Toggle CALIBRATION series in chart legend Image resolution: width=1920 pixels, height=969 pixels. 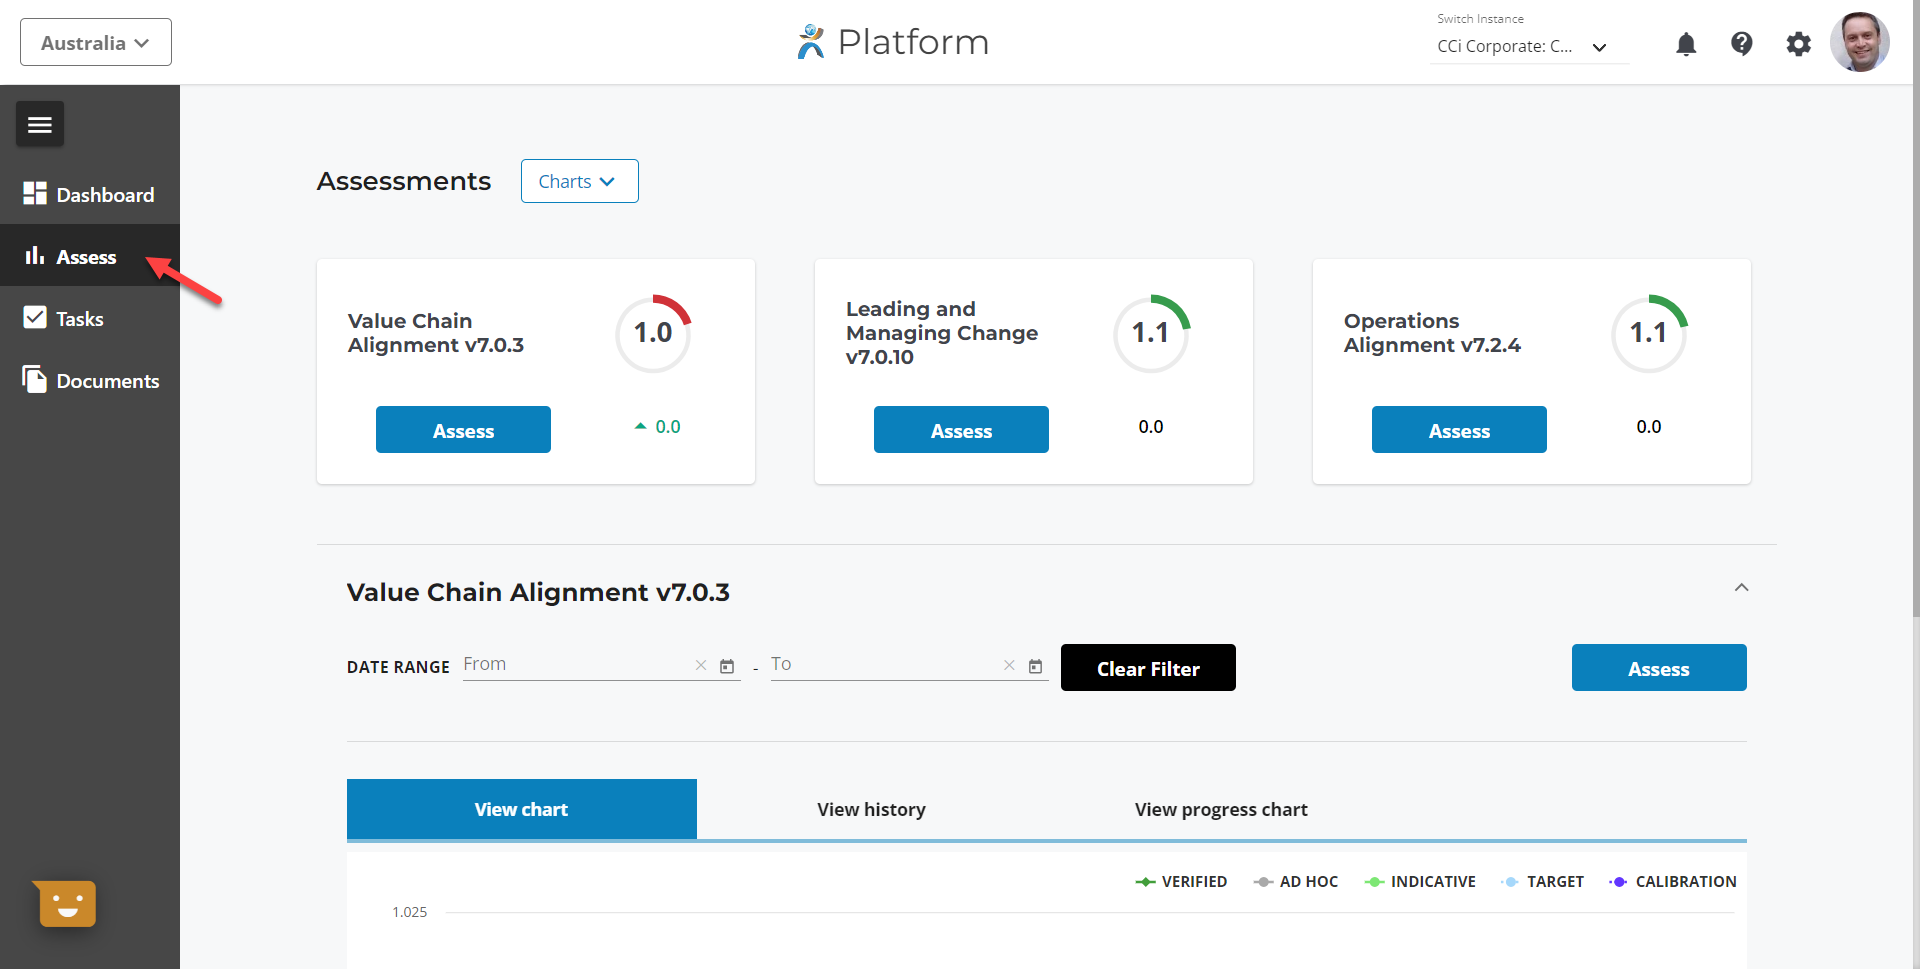[1672, 881]
